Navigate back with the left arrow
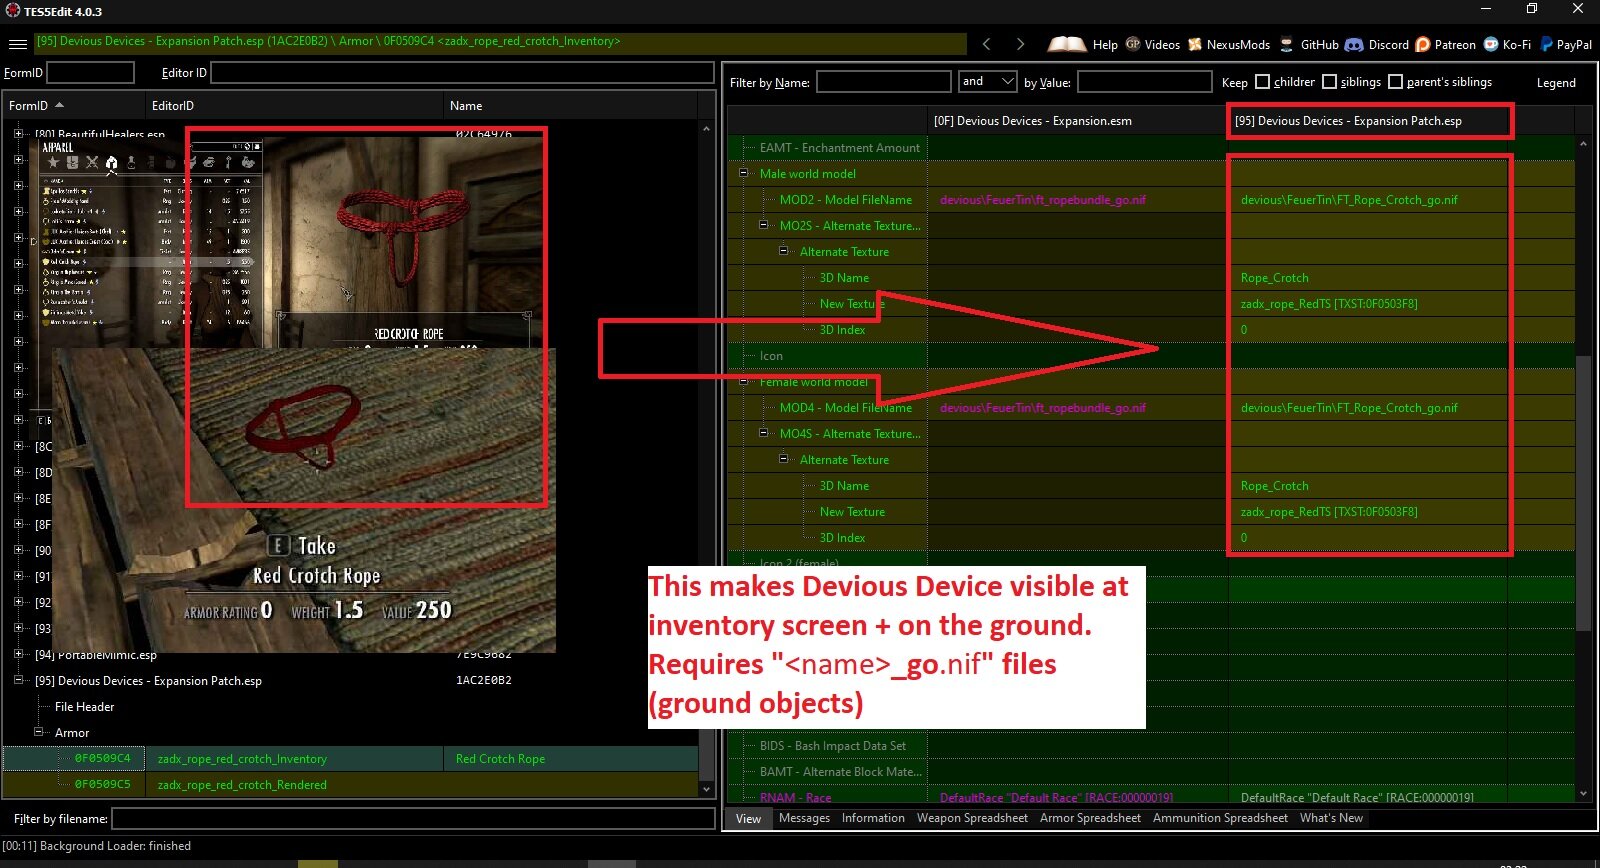This screenshot has height=868, width=1600. pyautogui.click(x=987, y=44)
